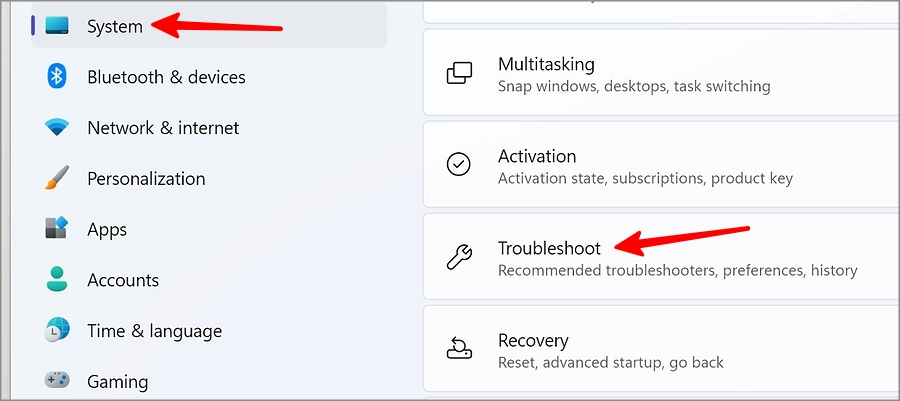Click the Multitasking windows icon

click(459, 73)
